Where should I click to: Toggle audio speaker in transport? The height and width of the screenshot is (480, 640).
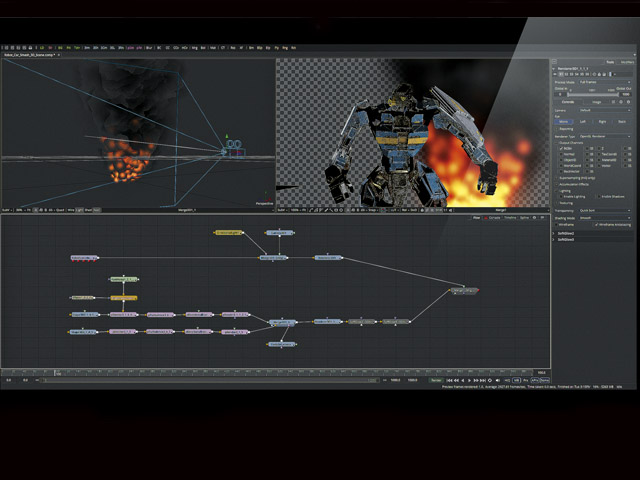(x=498, y=380)
